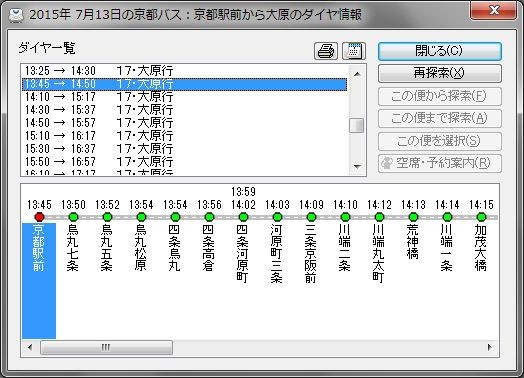This screenshot has width=524, height=378.
Task: Click the 川端丸太町 stop marker at 14:12
Action: point(379,217)
